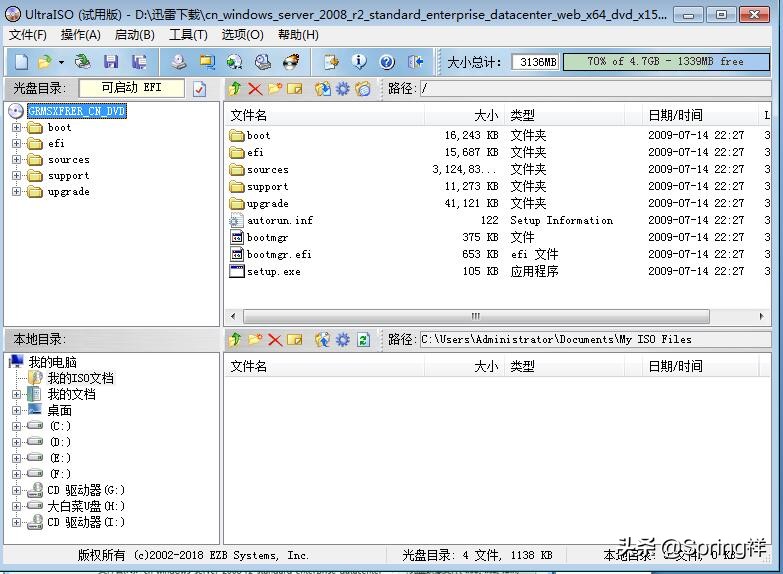Select 我的ISO文档 in local tree
The width and height of the screenshot is (783, 574).
pyautogui.click(x=80, y=378)
